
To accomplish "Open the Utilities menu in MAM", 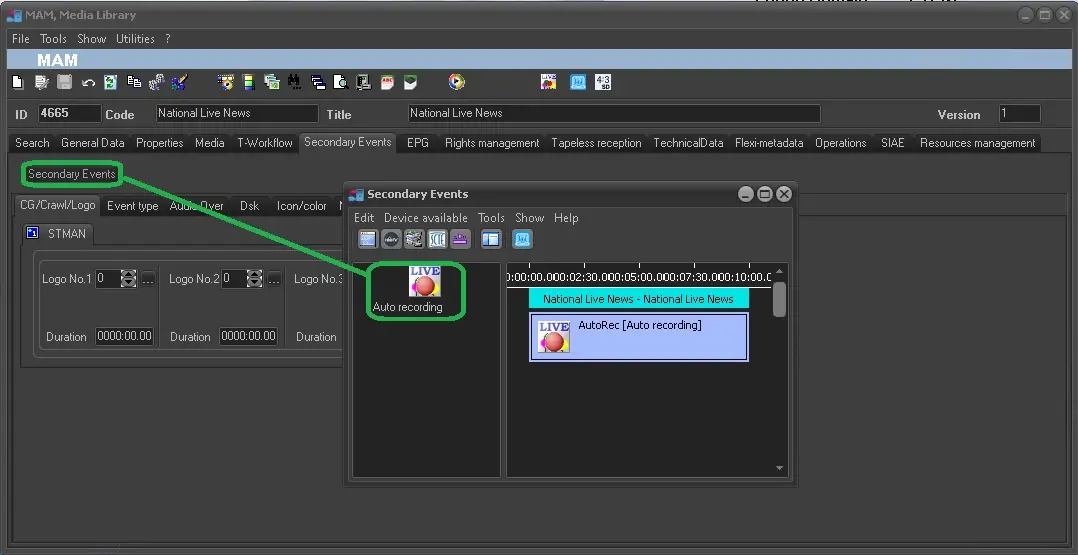I will click(135, 39).
